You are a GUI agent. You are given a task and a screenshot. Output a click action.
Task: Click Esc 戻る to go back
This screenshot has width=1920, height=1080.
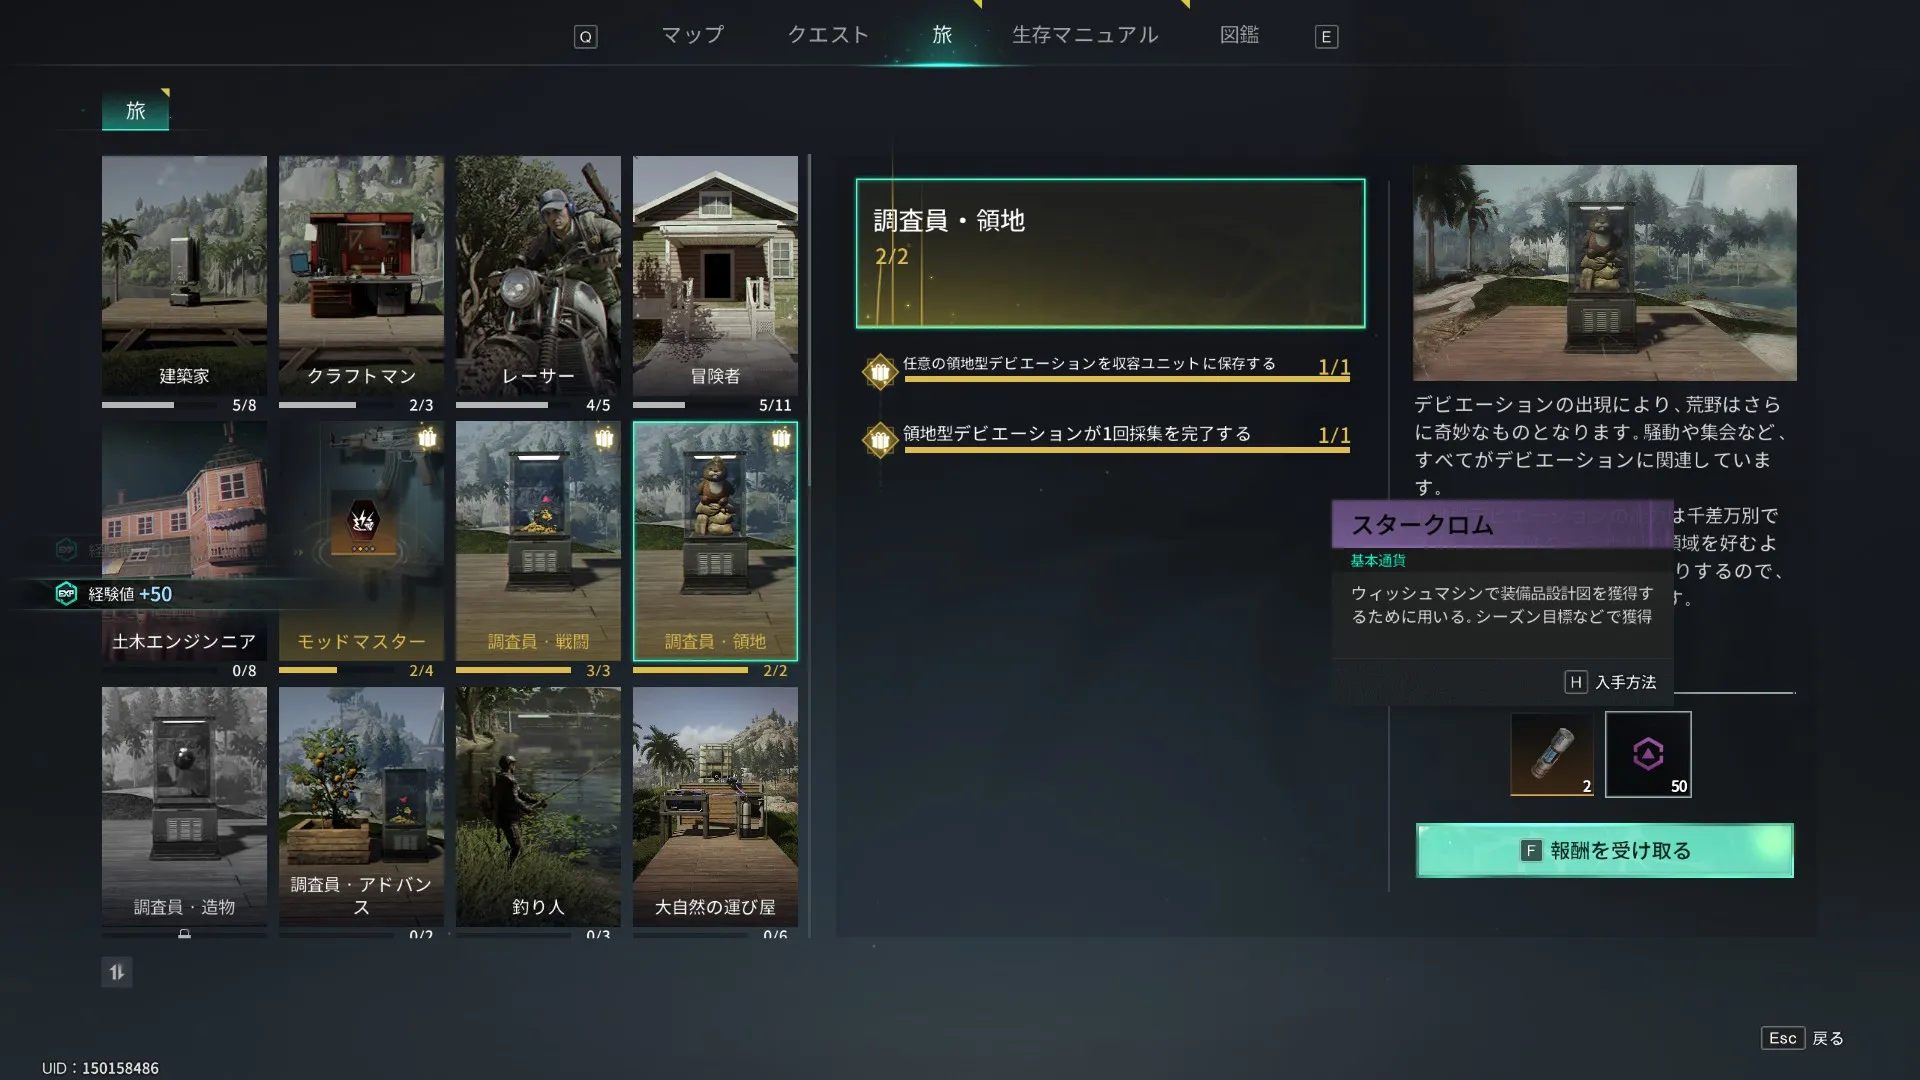(1802, 1038)
